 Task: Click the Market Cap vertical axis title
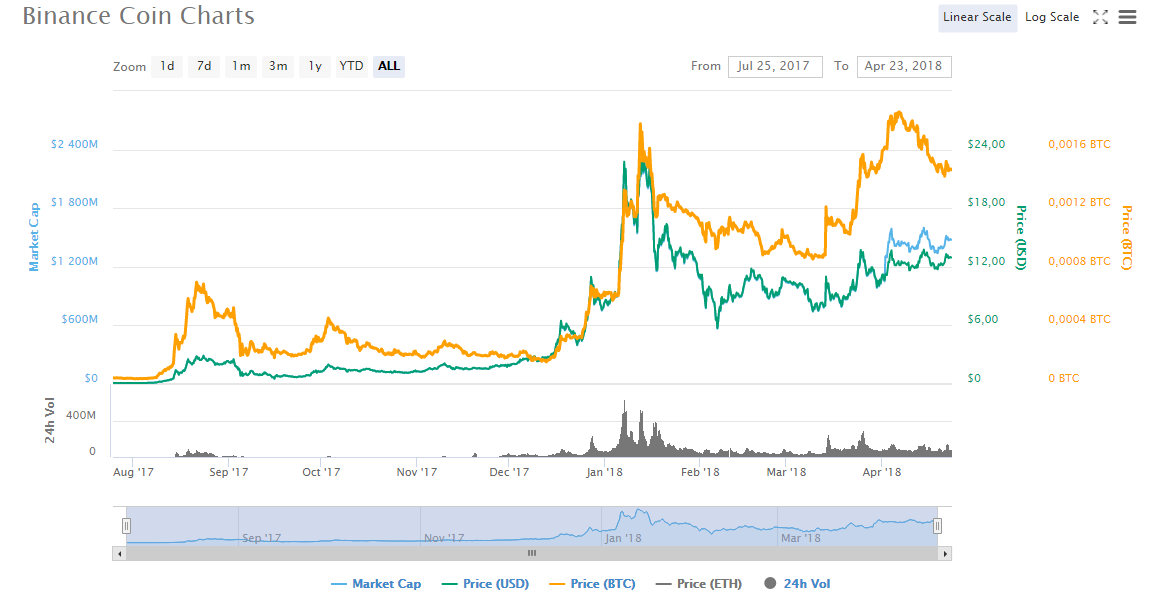(x=34, y=238)
